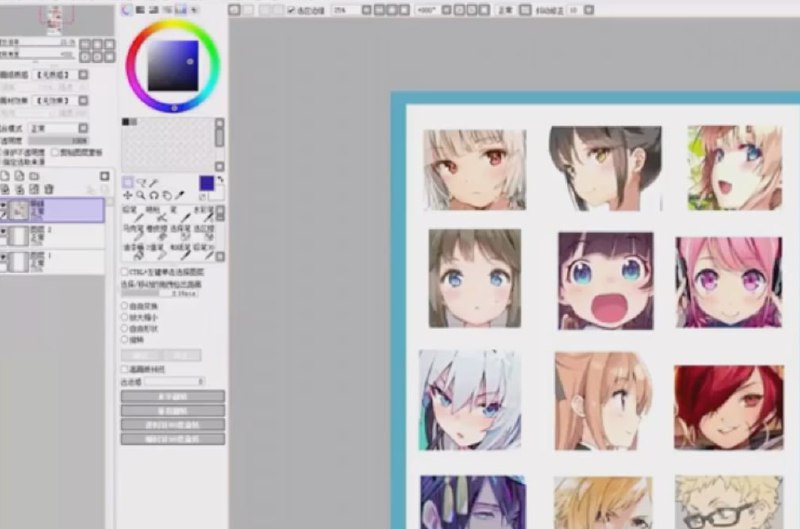Screen dimensions: 800x529
Task: Choose the paint bucket (油漆桶) tool
Action: (135, 251)
